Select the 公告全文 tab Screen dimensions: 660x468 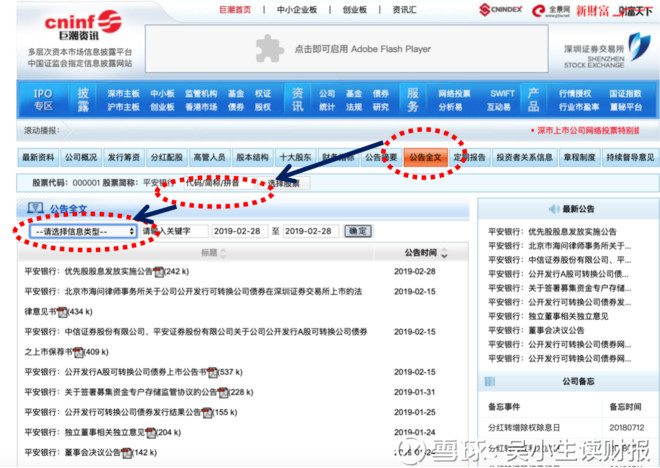coord(425,157)
